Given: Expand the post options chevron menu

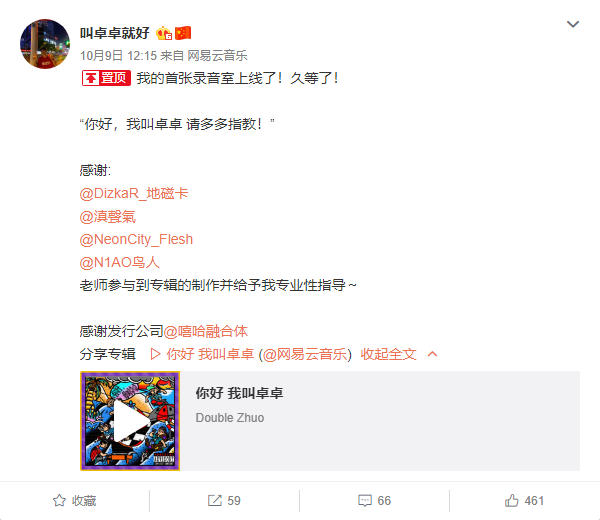Looking at the screenshot, I should point(572,24).
